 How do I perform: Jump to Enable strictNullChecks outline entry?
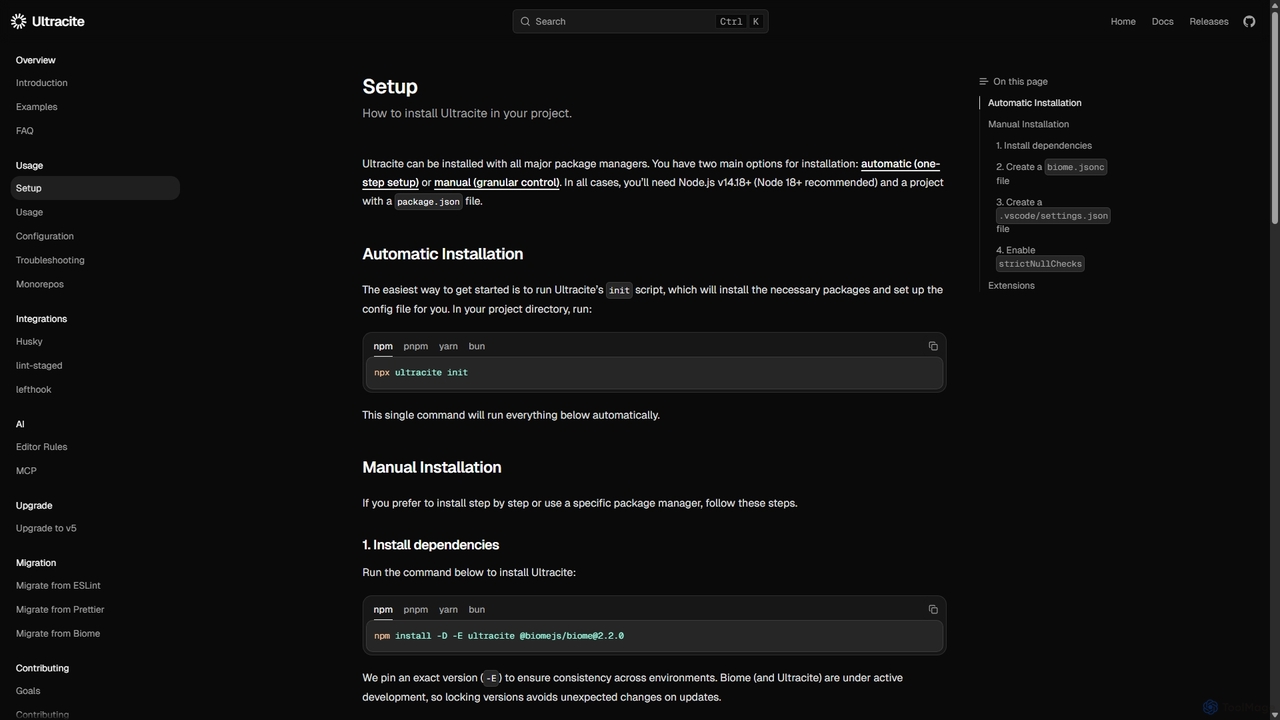pyautogui.click(x=1040, y=257)
